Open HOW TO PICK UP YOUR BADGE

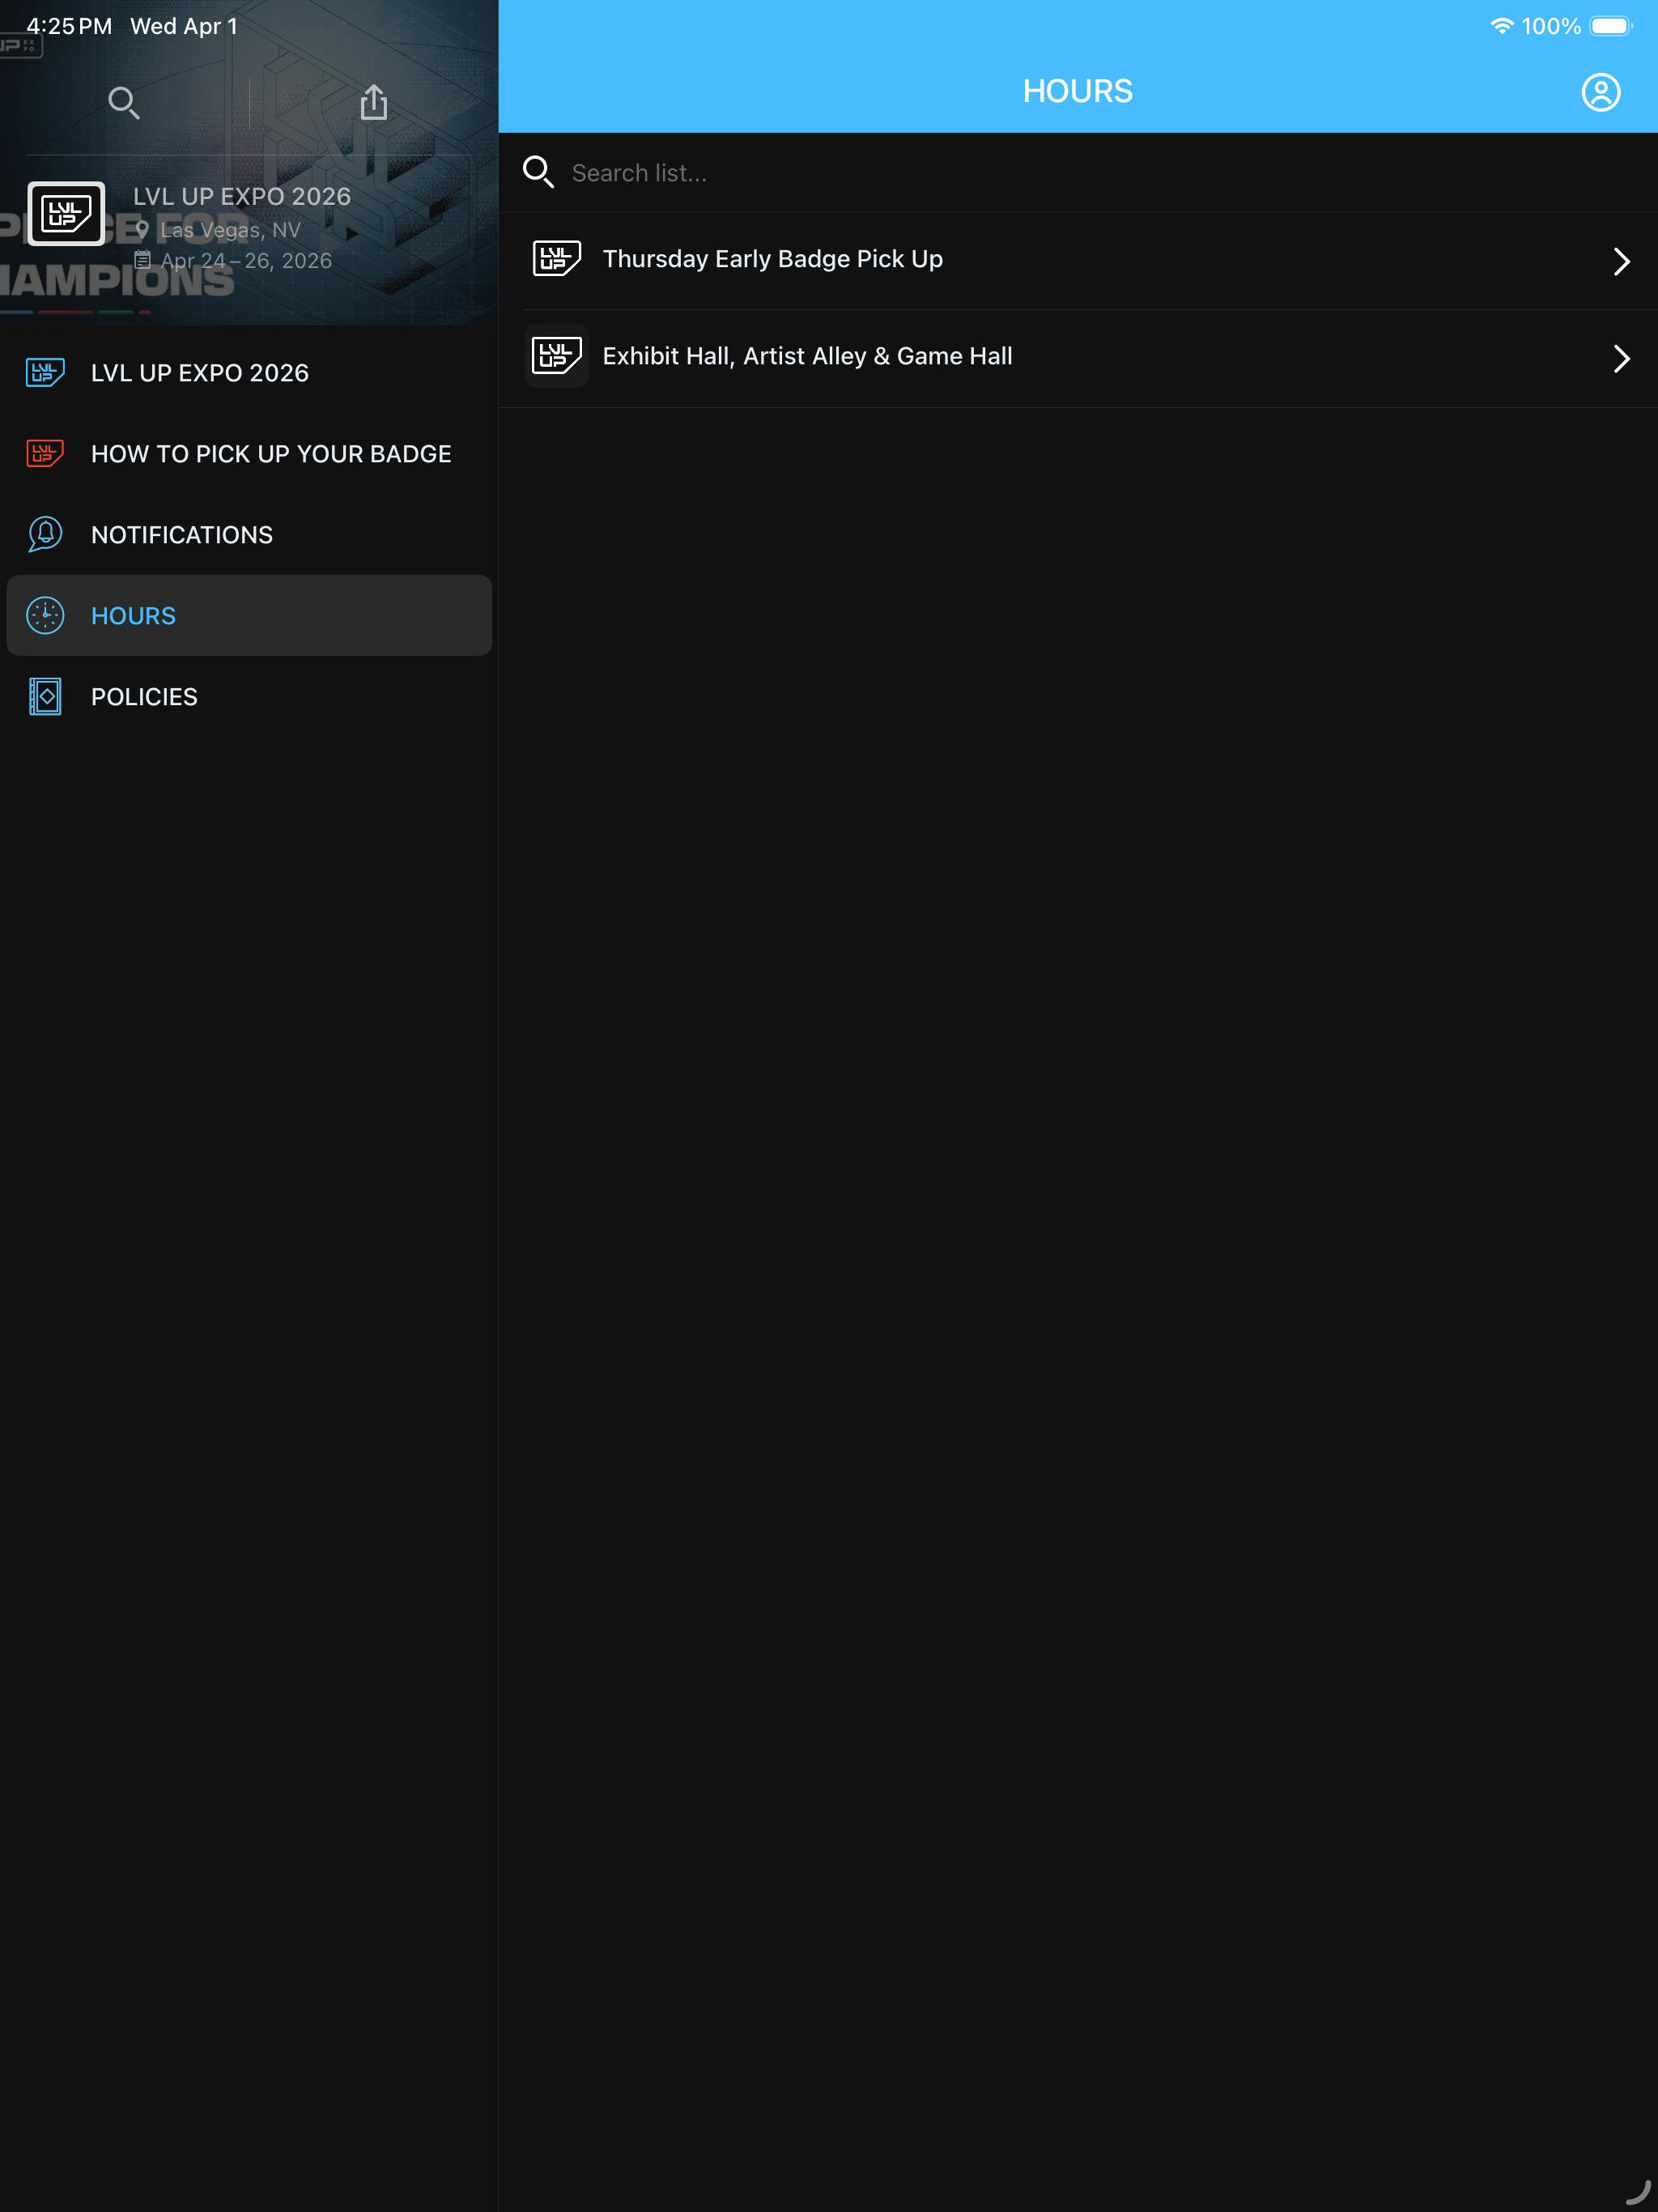(249, 454)
